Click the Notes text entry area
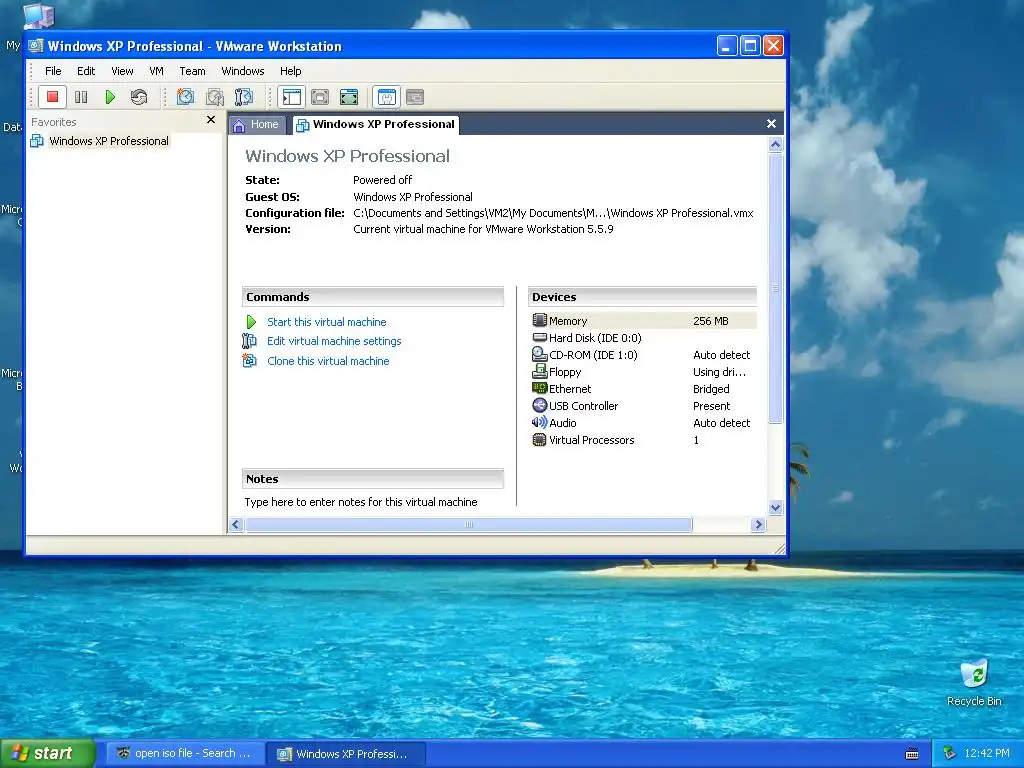Viewport: 1024px width, 768px height. point(361,502)
